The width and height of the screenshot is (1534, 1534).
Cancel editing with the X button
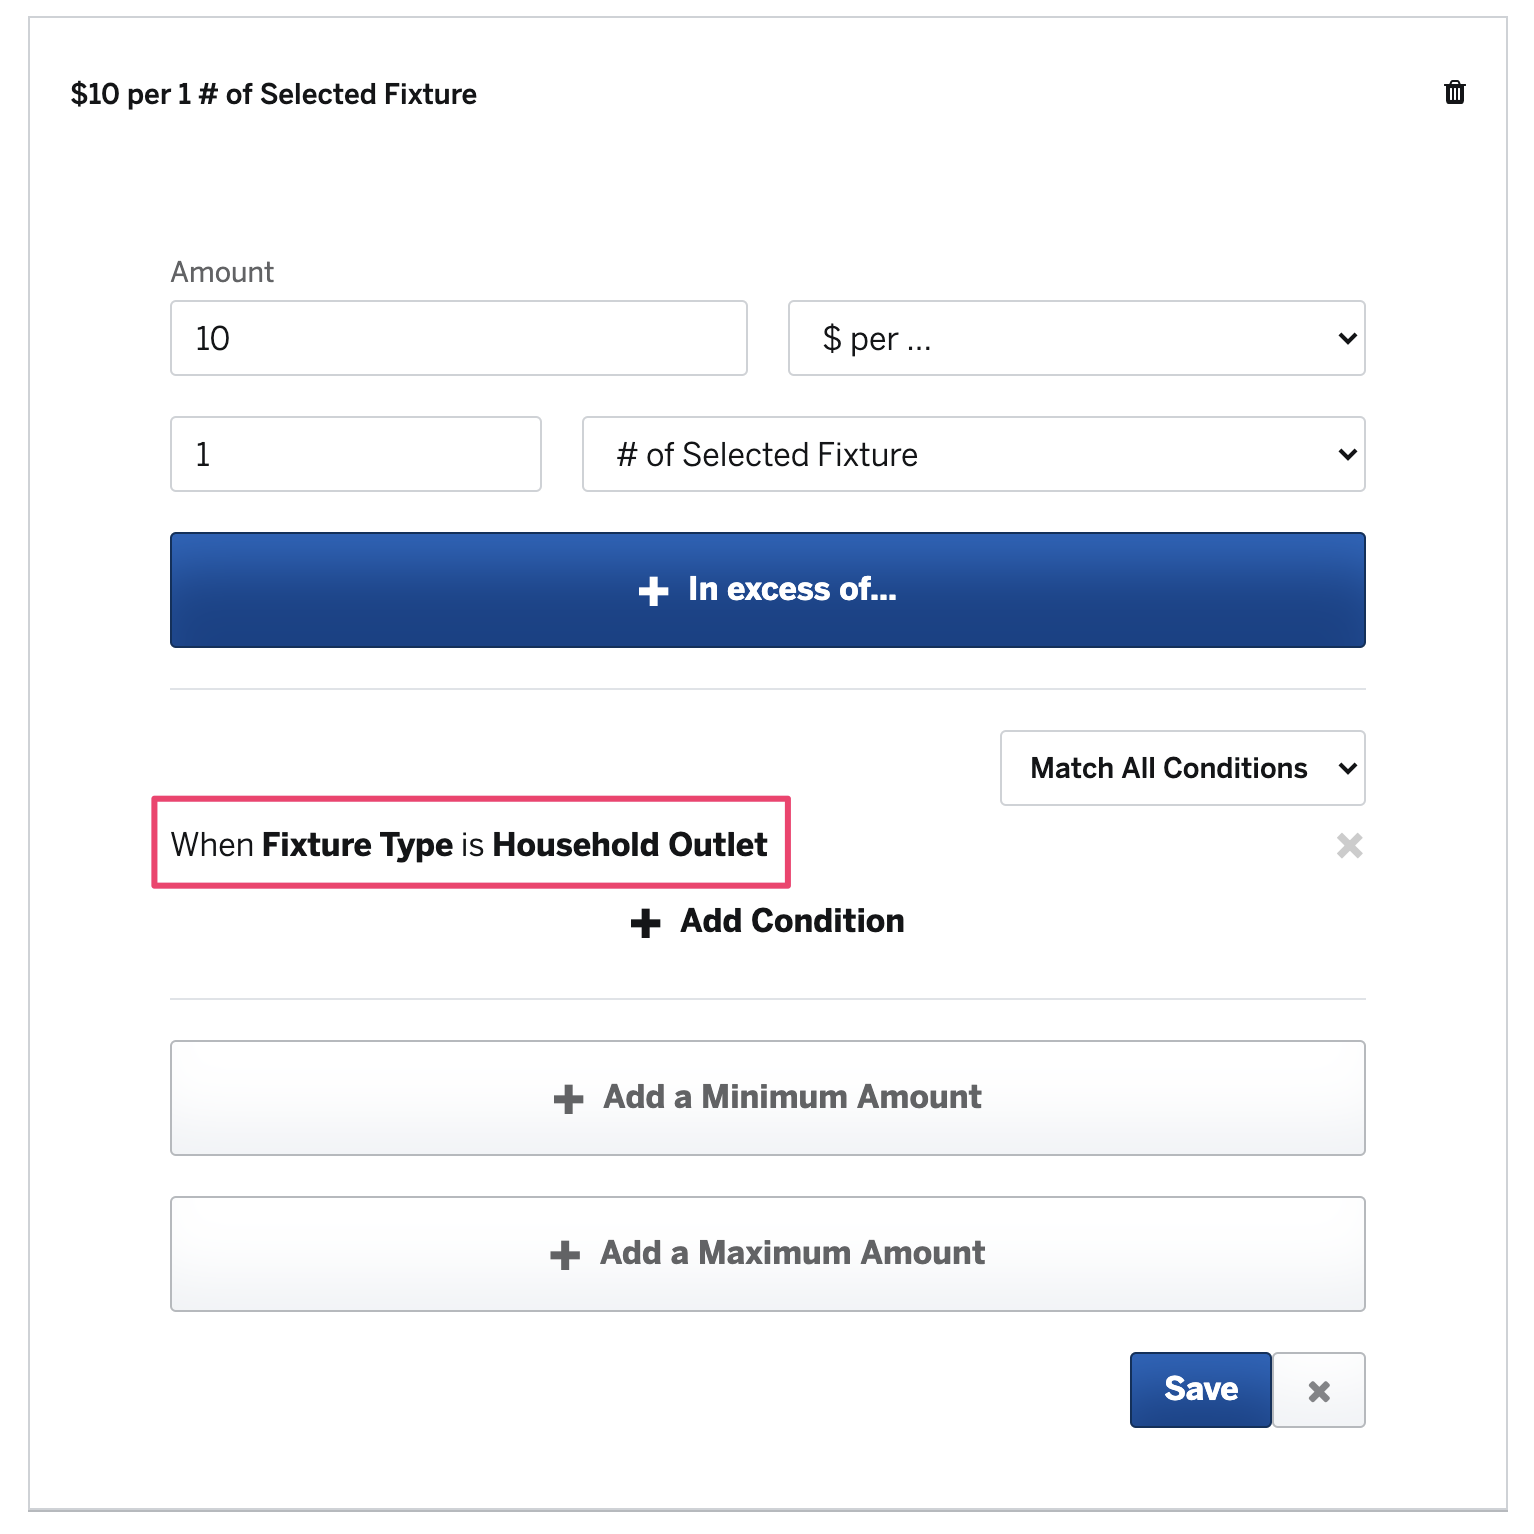click(x=1319, y=1390)
